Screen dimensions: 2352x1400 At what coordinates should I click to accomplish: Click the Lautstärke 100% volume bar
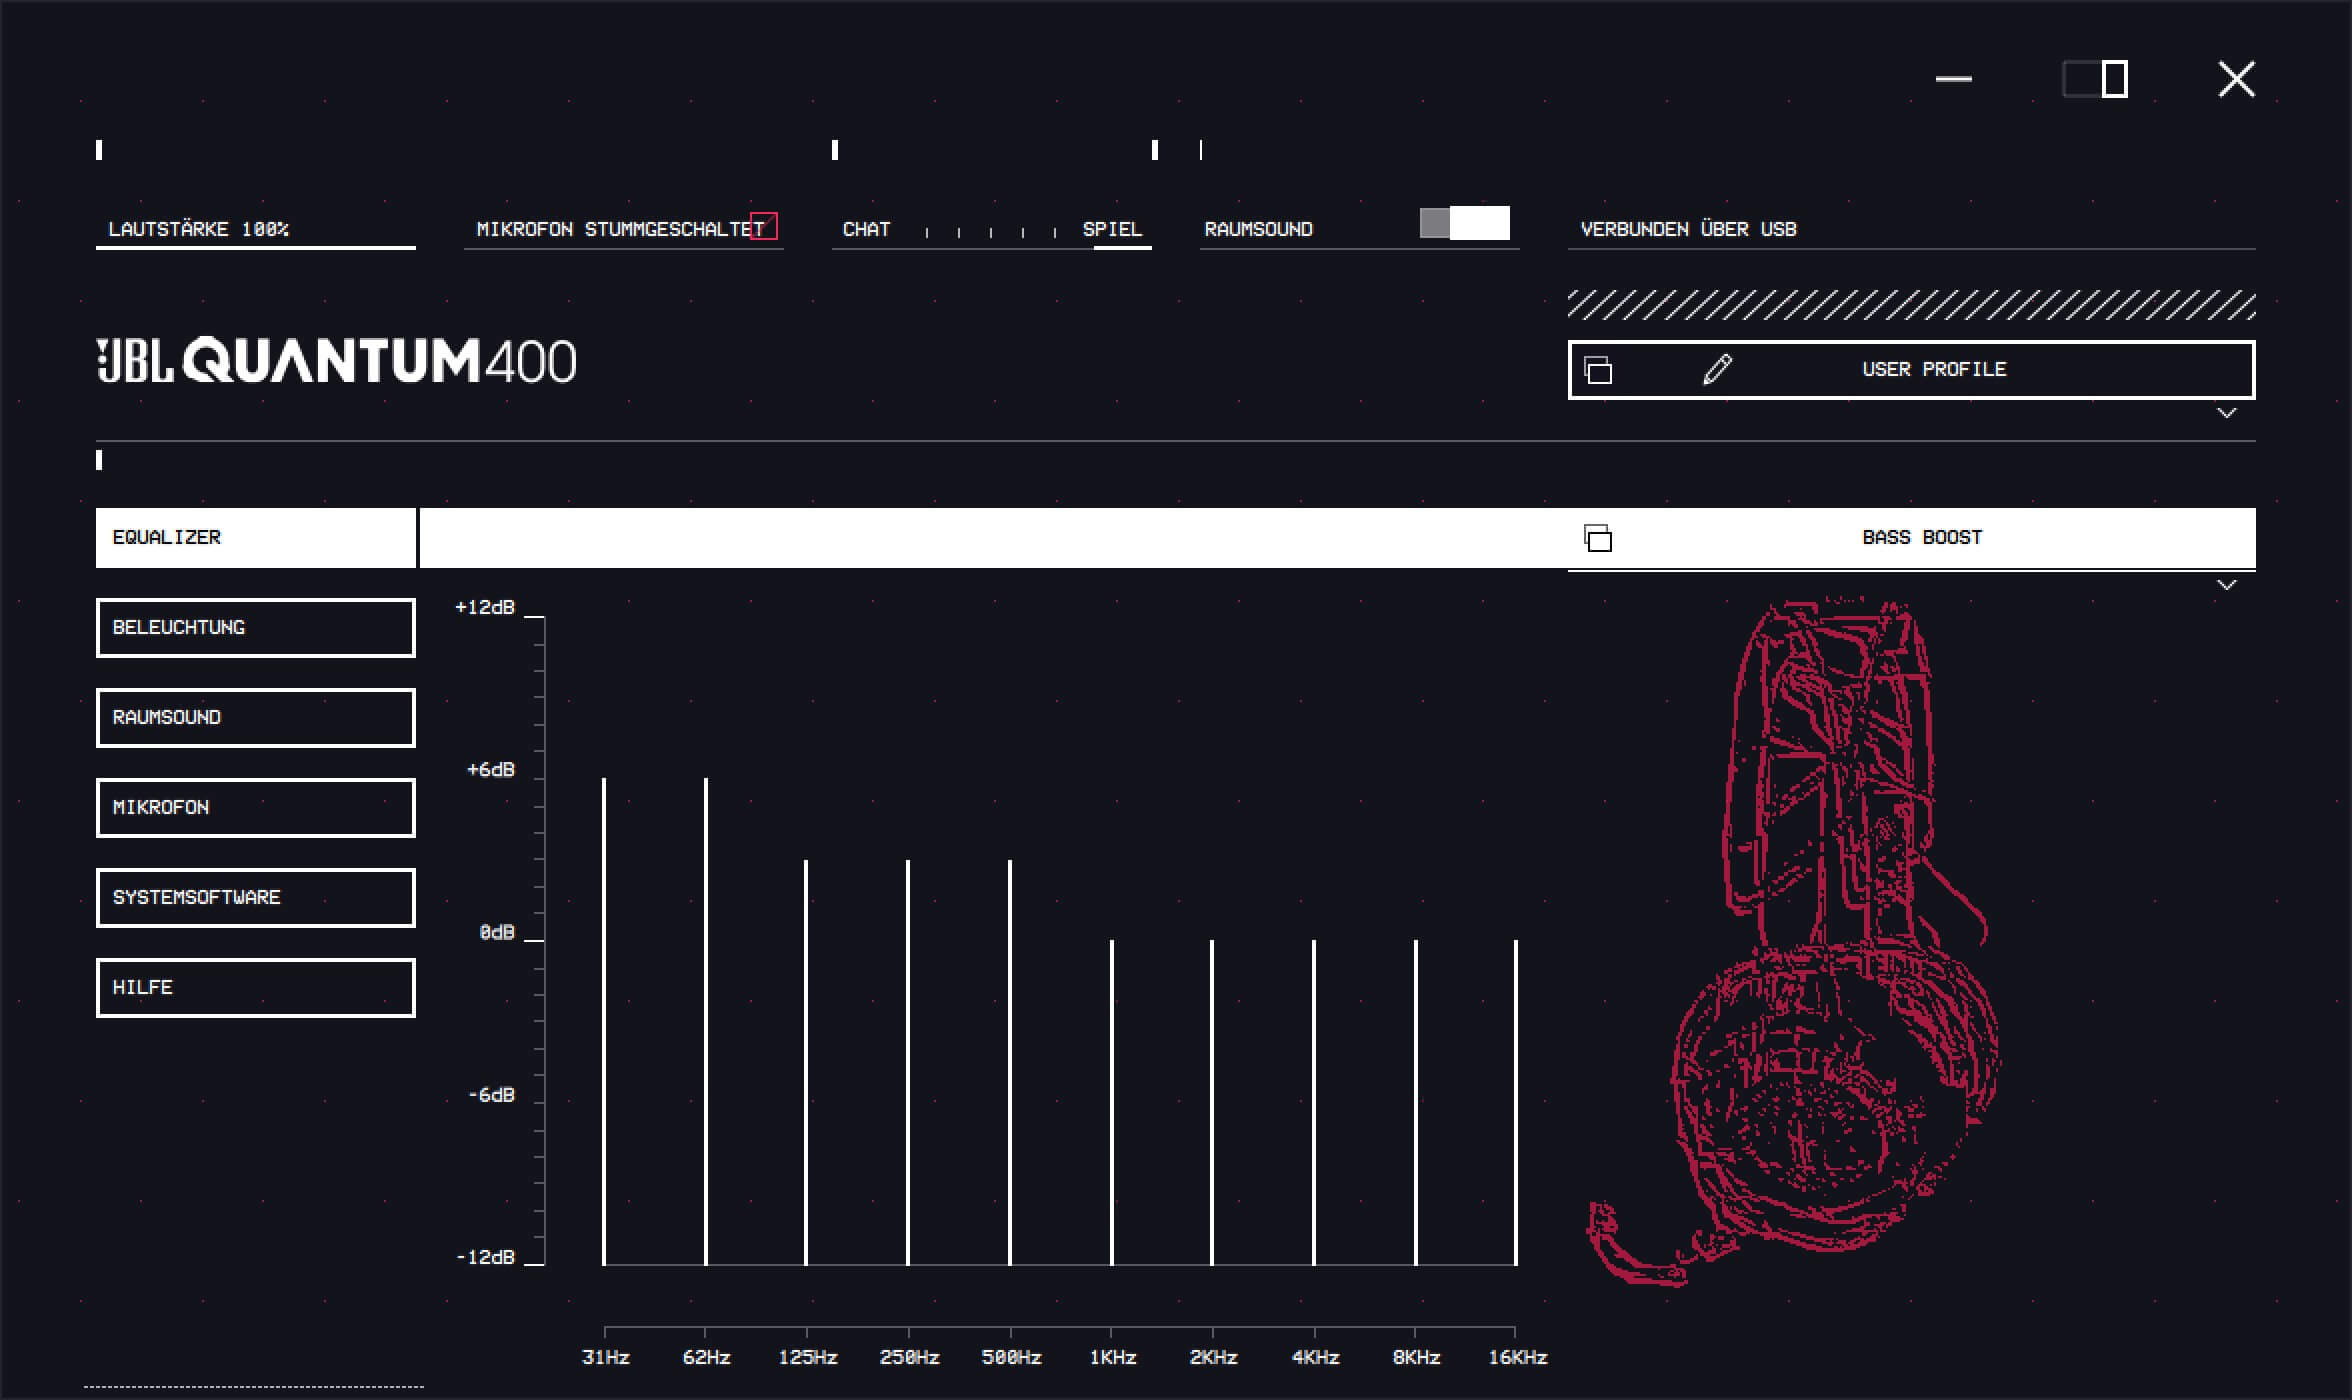[255, 245]
